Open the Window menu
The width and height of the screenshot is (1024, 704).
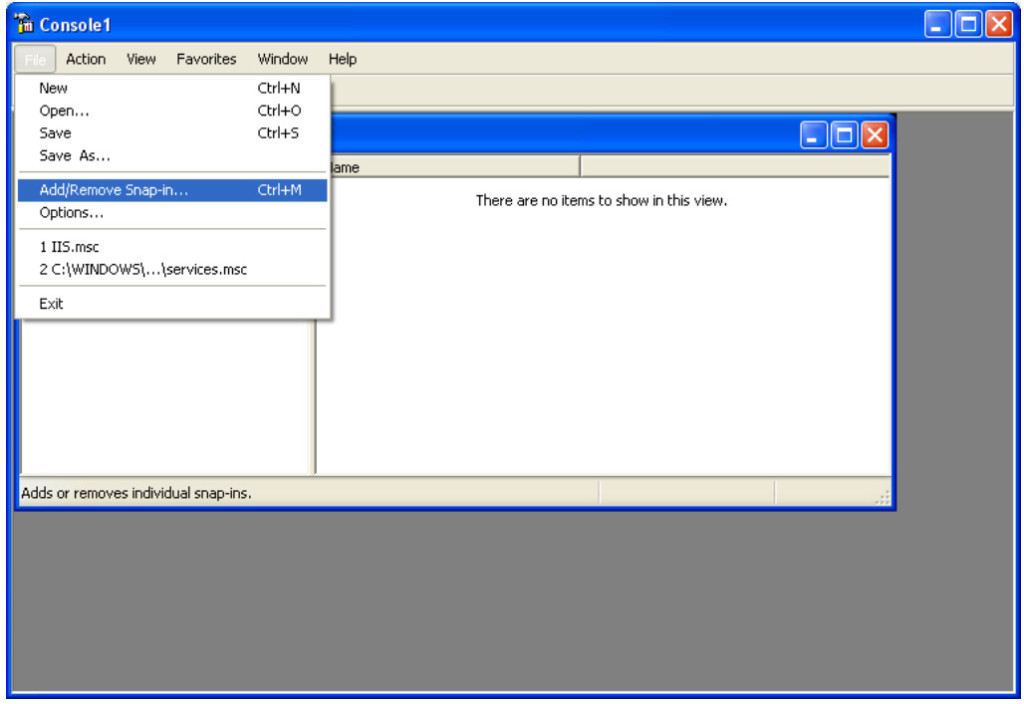[x=282, y=59]
